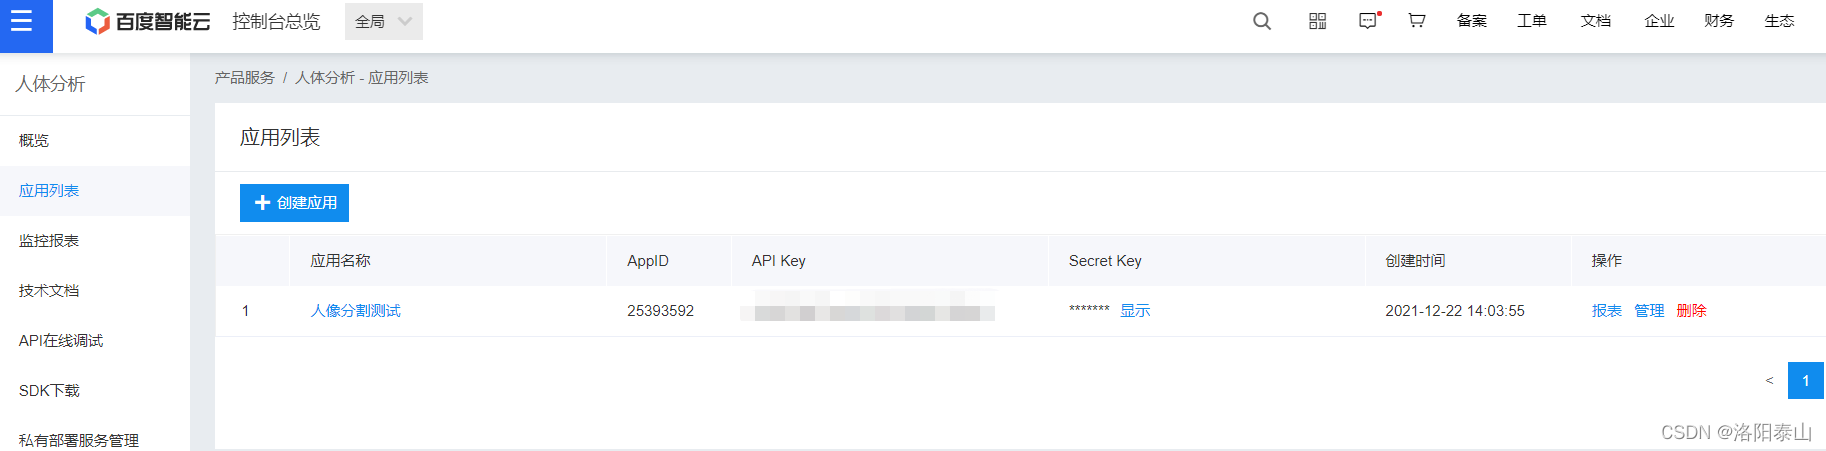The height and width of the screenshot is (451, 1826).
Task: Open the hamburger menu in top-left corner
Action: pos(22,21)
